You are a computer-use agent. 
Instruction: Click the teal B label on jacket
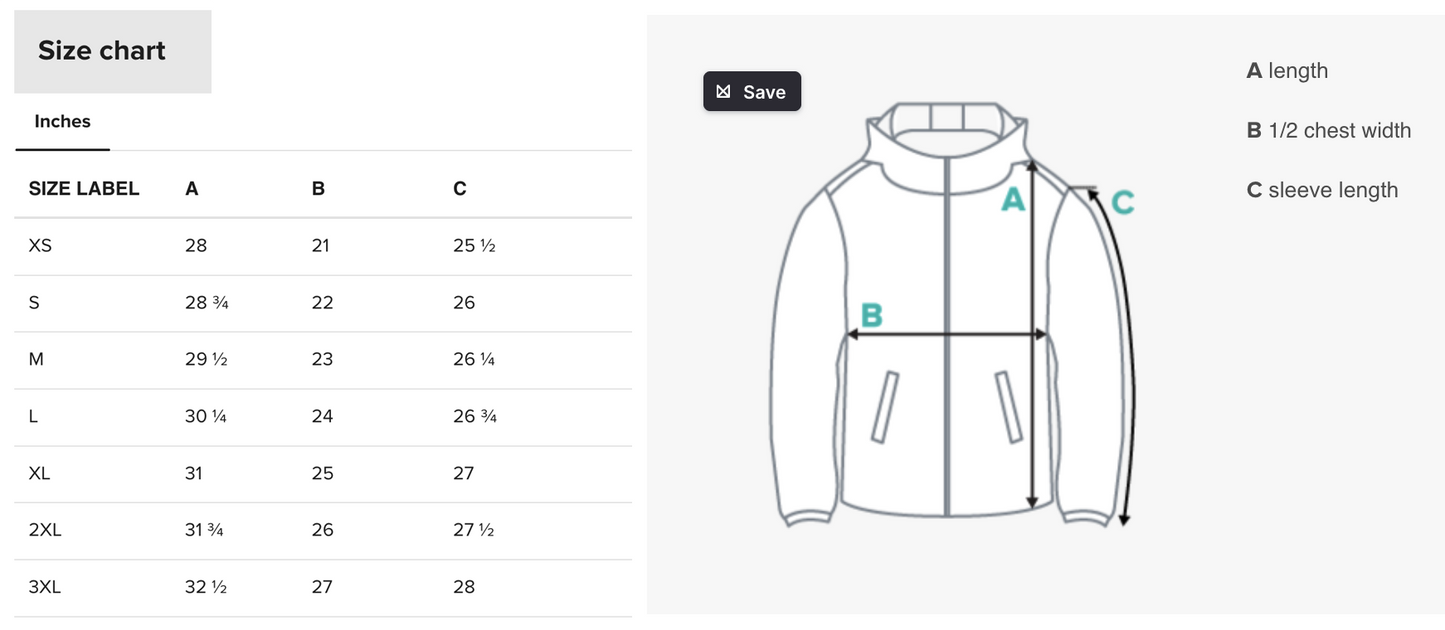(872, 316)
